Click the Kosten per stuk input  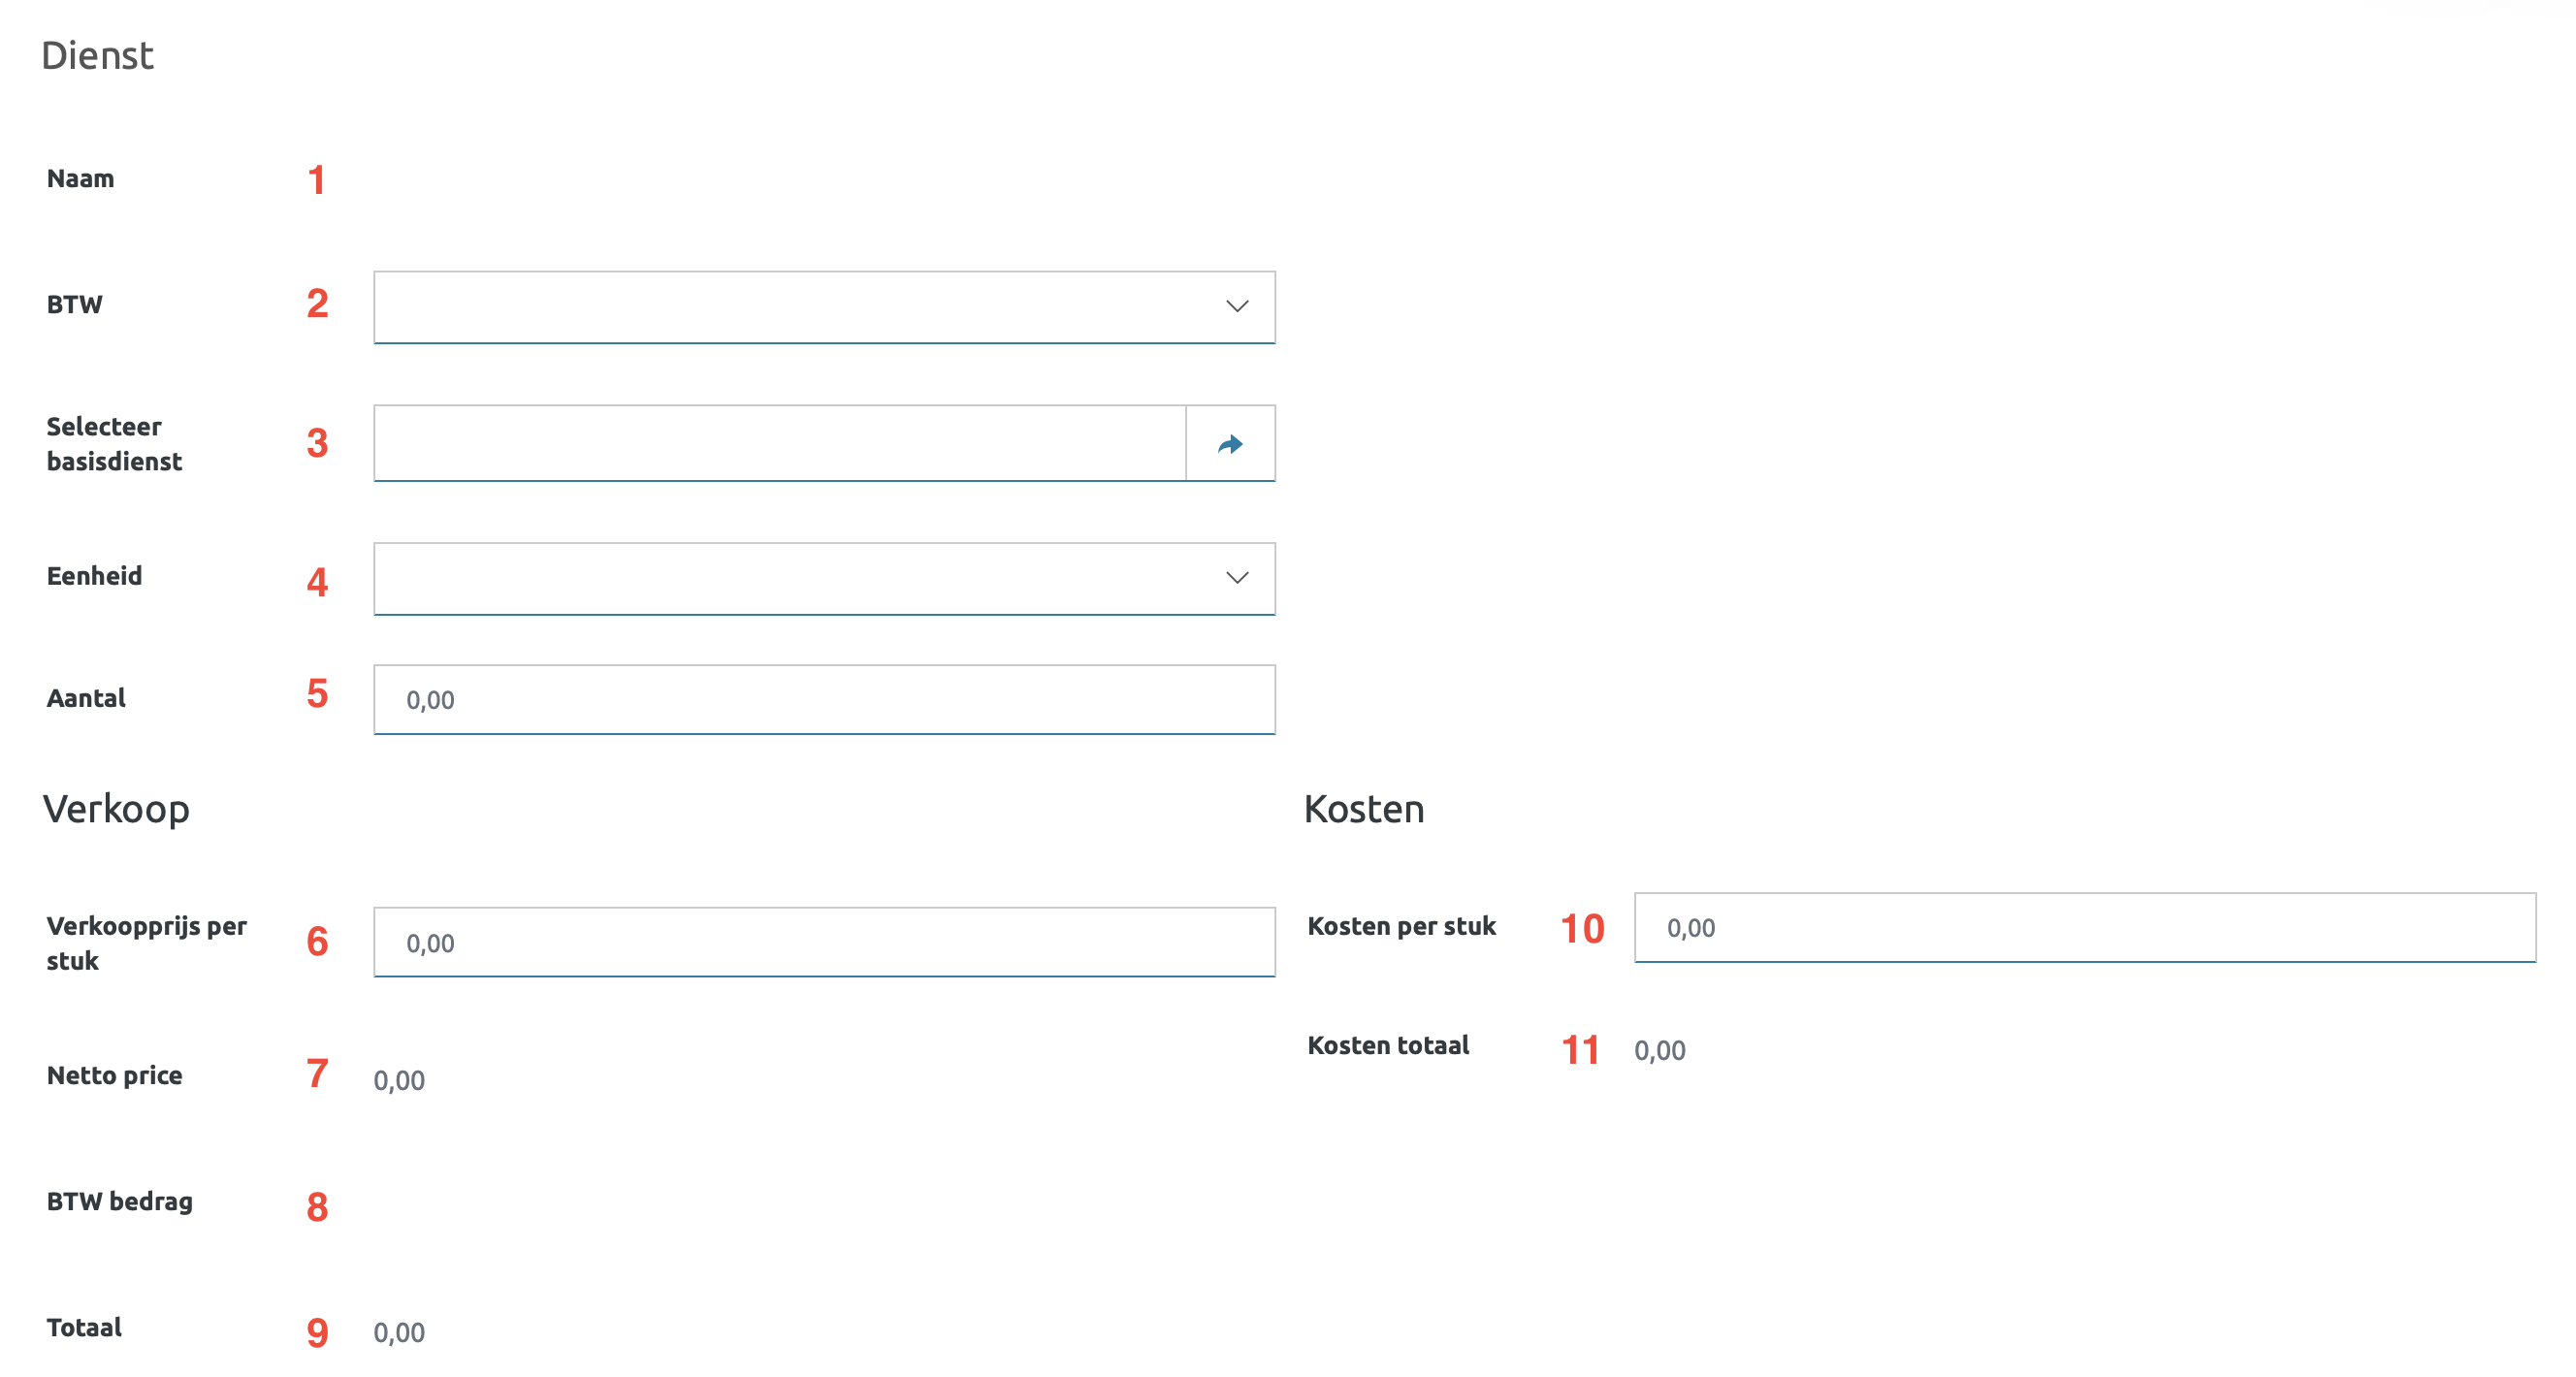pyautogui.click(x=2083, y=927)
